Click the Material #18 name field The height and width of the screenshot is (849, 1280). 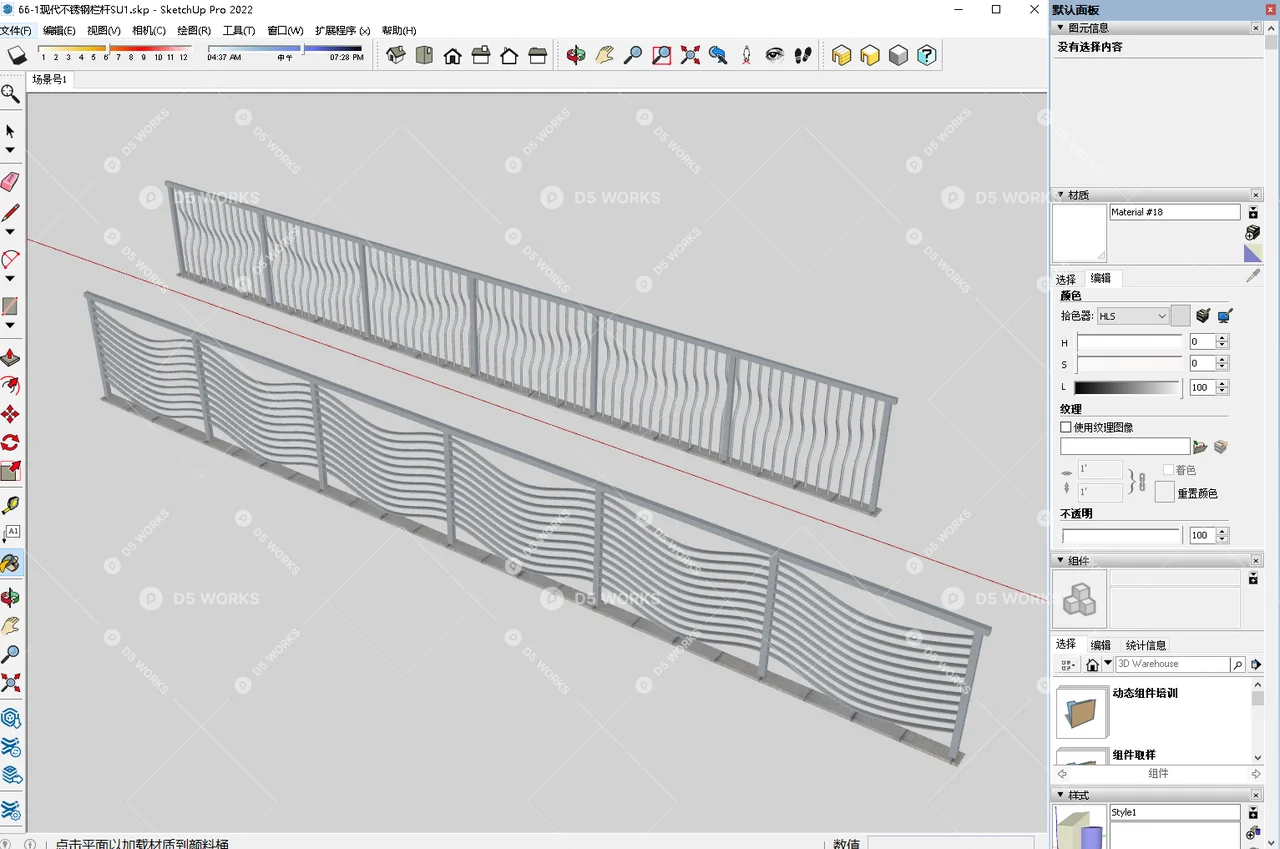1174,211
